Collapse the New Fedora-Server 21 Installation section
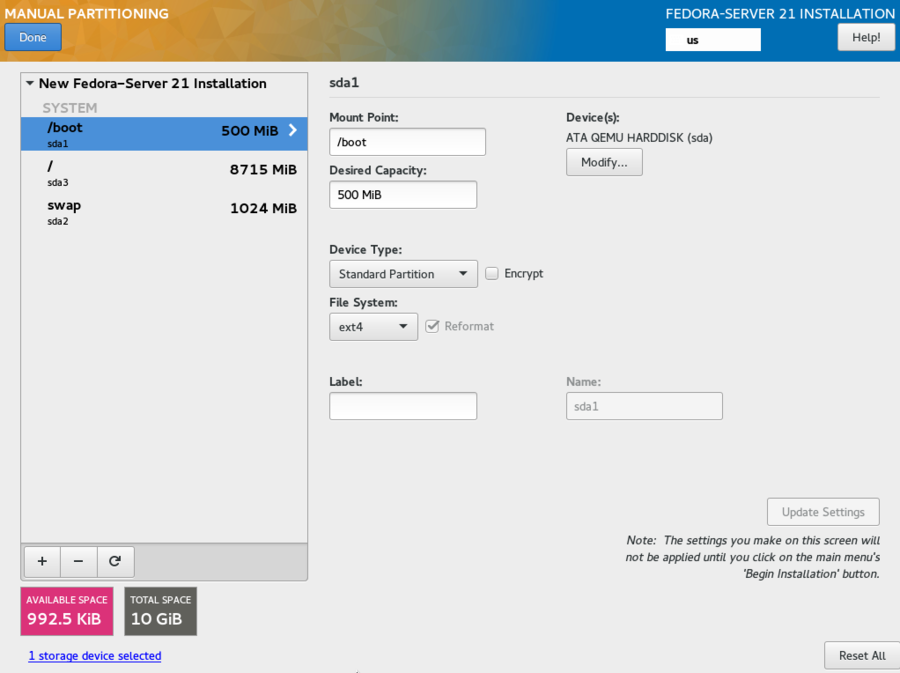 click(30, 84)
